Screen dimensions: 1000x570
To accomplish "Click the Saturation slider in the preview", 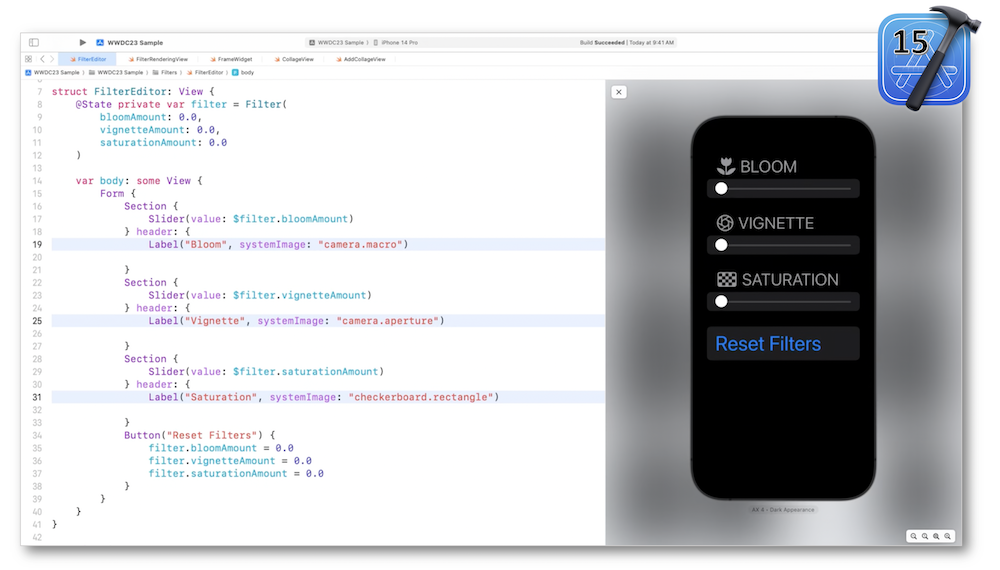I will click(783, 302).
